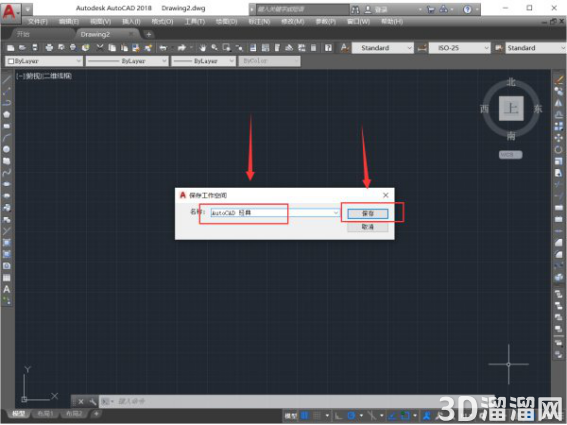Image resolution: width=567 pixels, height=425 pixels.
Task: Select the Polygon tool in Draw toolbar
Action: coord(7,114)
